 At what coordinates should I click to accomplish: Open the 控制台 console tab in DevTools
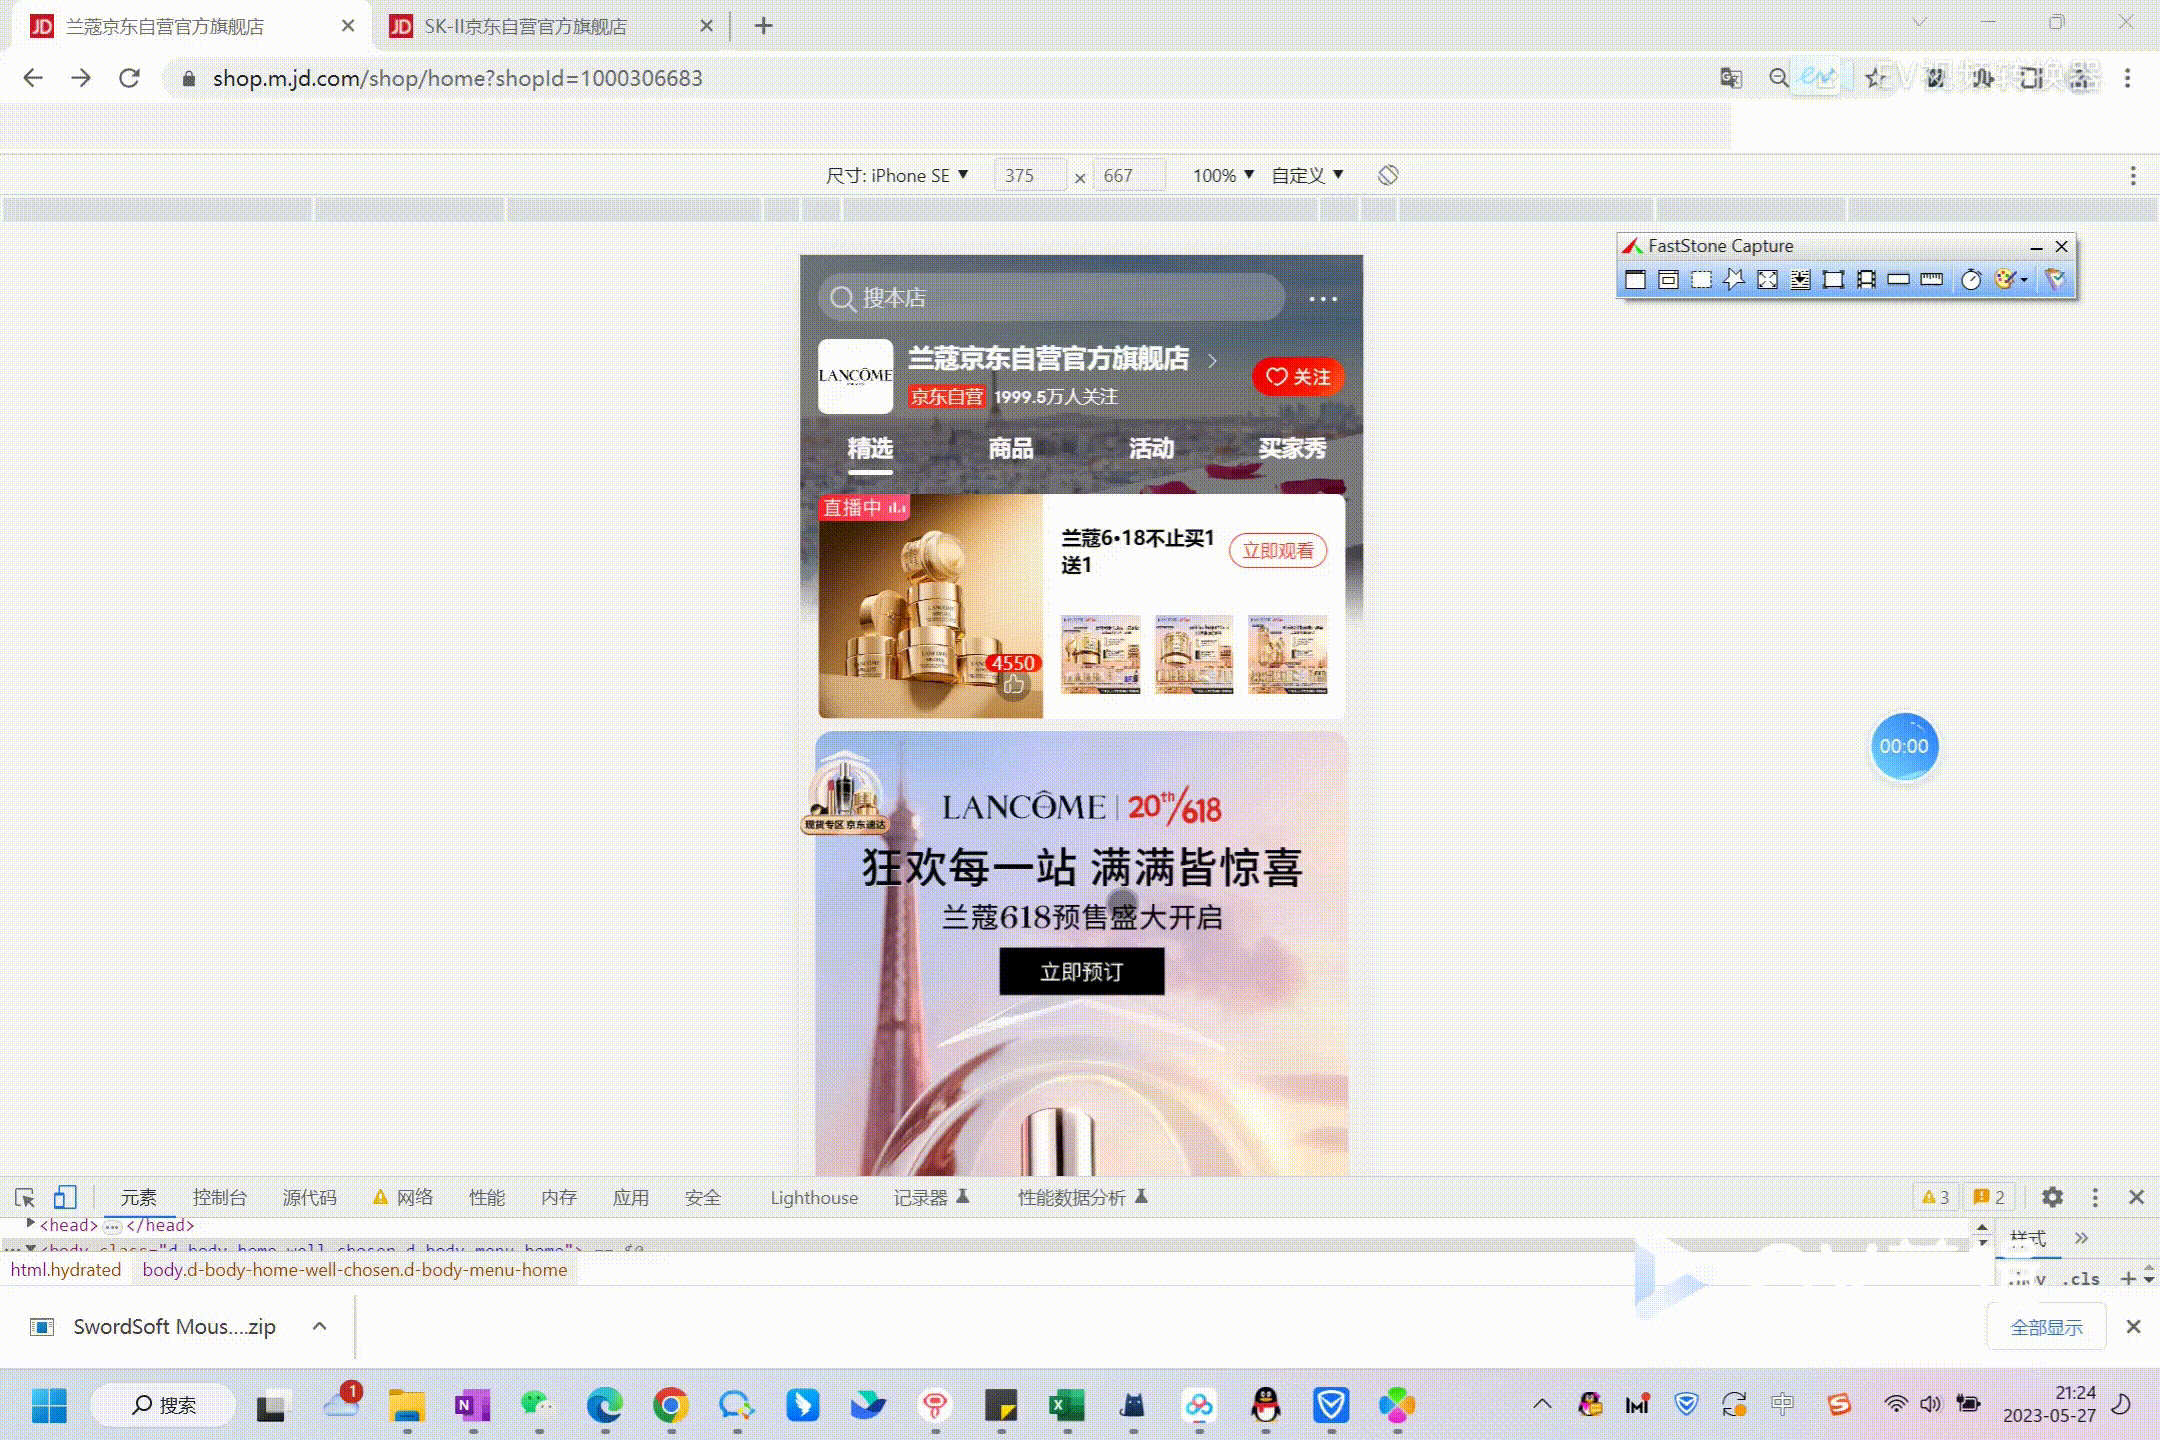tap(219, 1197)
